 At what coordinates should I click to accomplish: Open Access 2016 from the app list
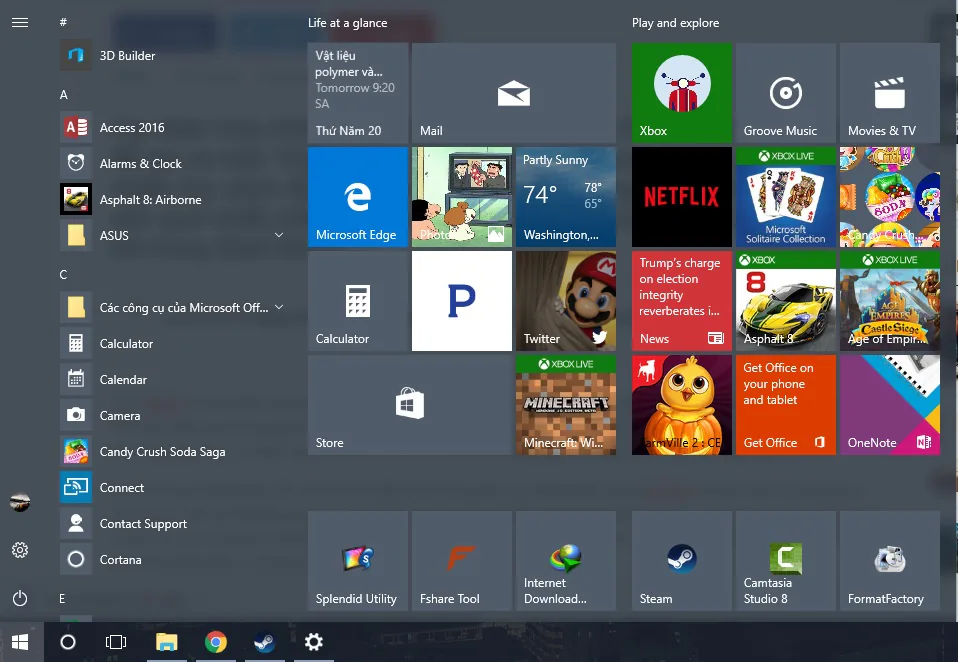pyautogui.click(x=174, y=128)
